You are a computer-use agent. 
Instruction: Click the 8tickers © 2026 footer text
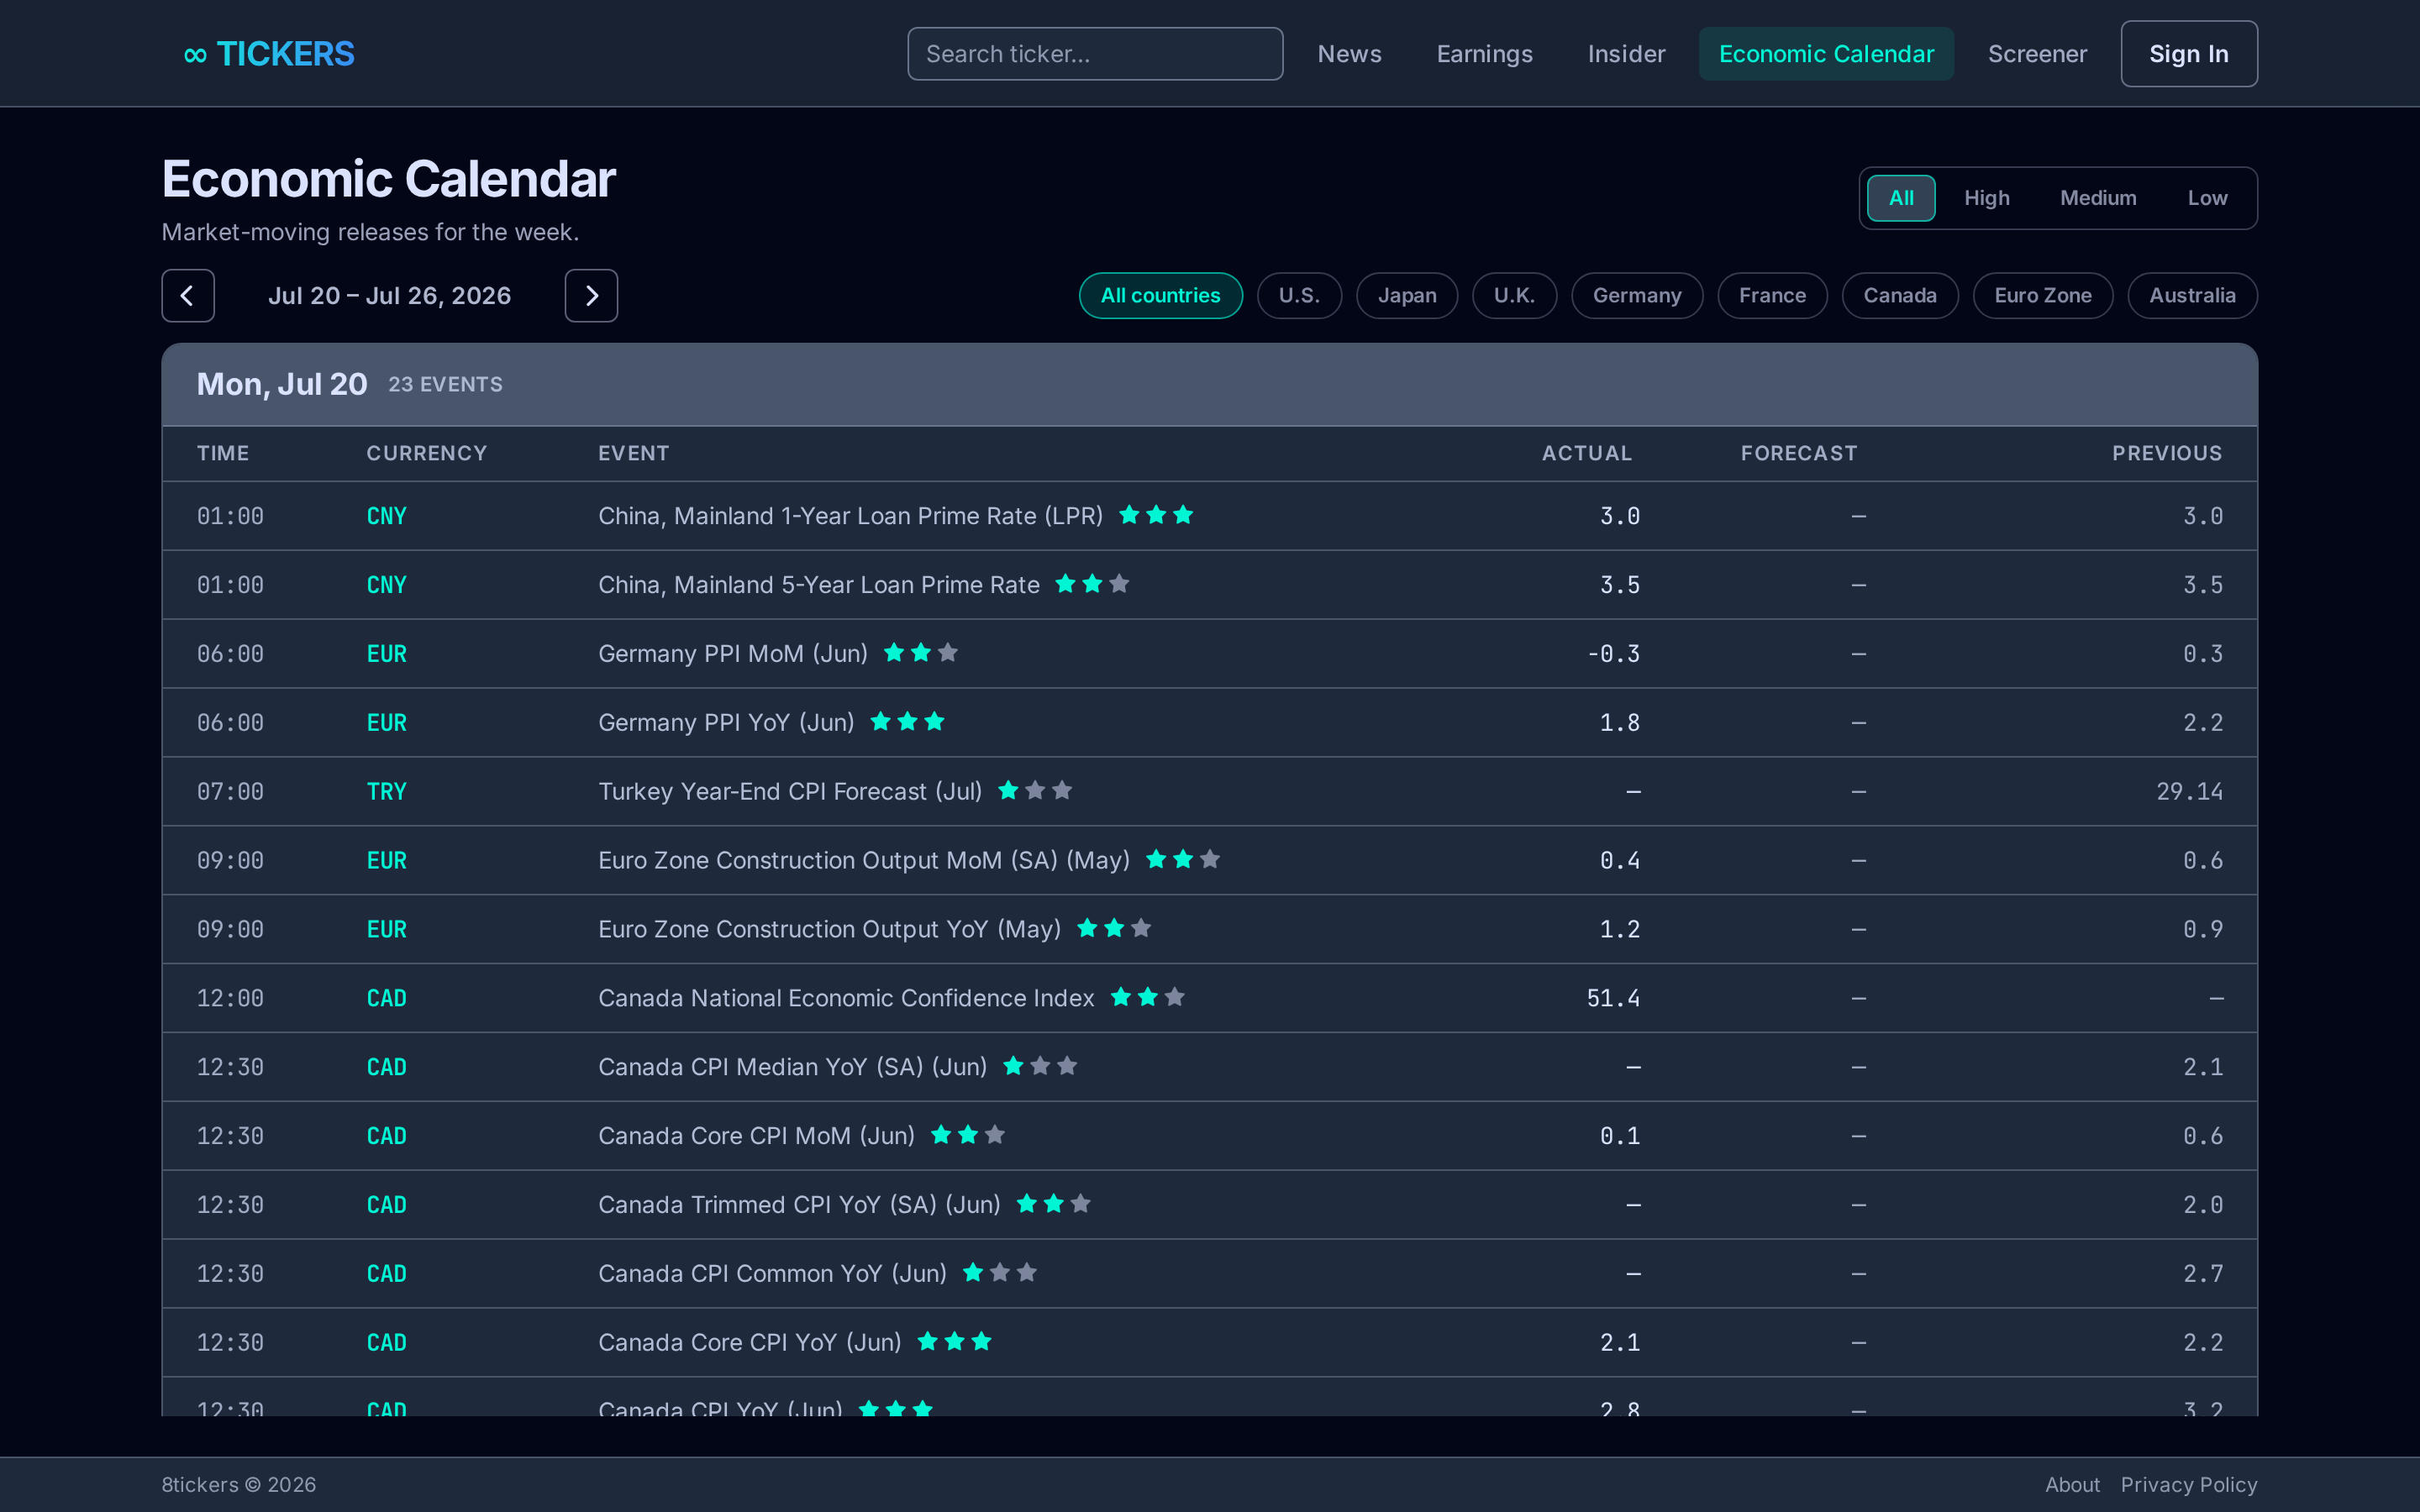click(x=239, y=1485)
